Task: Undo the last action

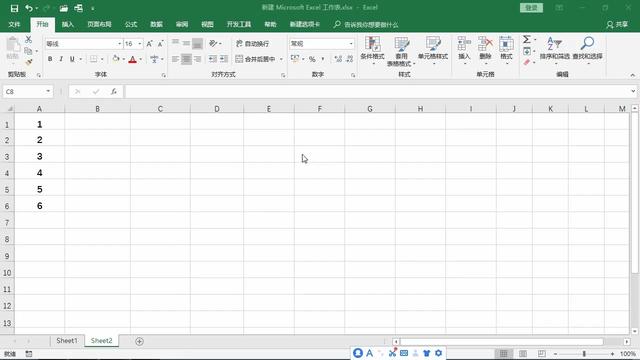Action: click(x=29, y=8)
